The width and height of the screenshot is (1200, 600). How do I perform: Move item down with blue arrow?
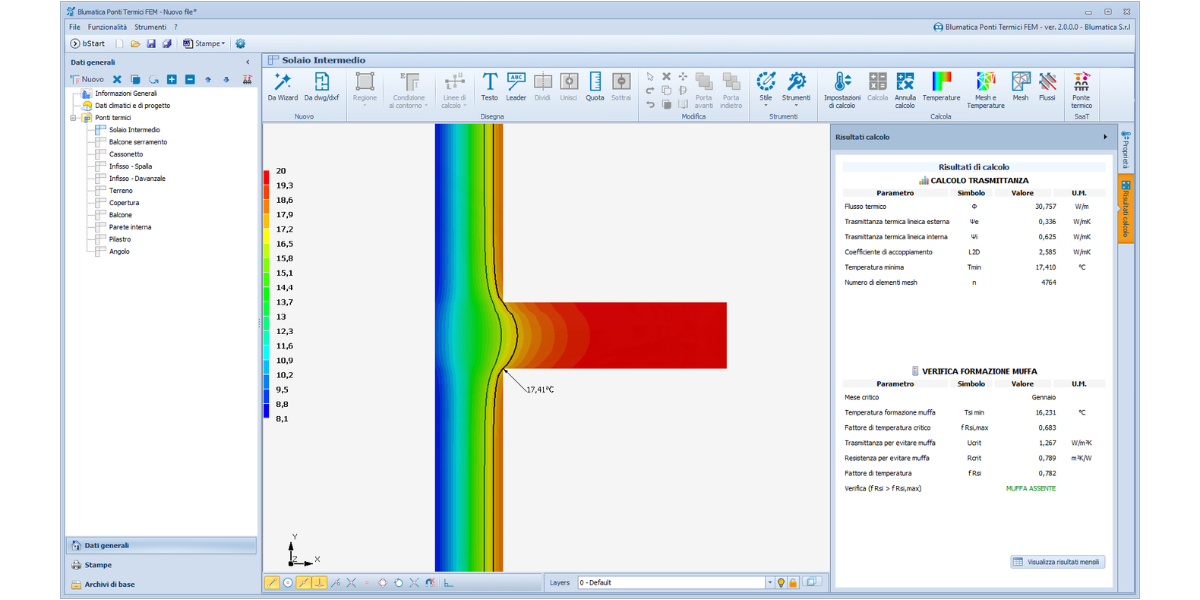click(226, 79)
